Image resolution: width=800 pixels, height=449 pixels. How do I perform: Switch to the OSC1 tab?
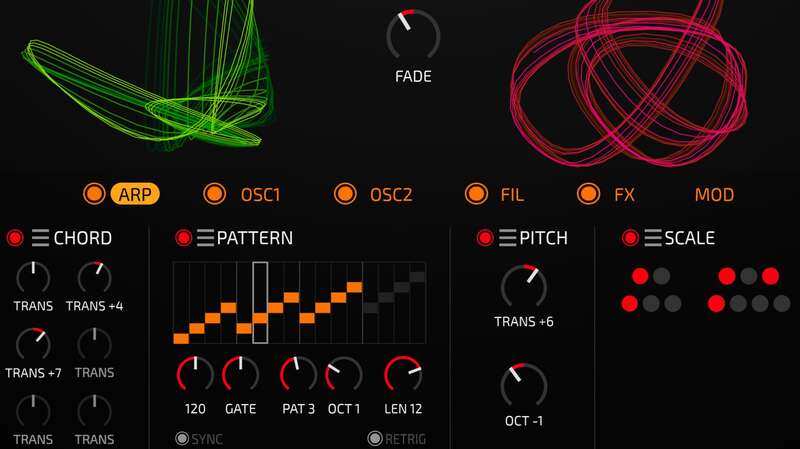(x=260, y=195)
